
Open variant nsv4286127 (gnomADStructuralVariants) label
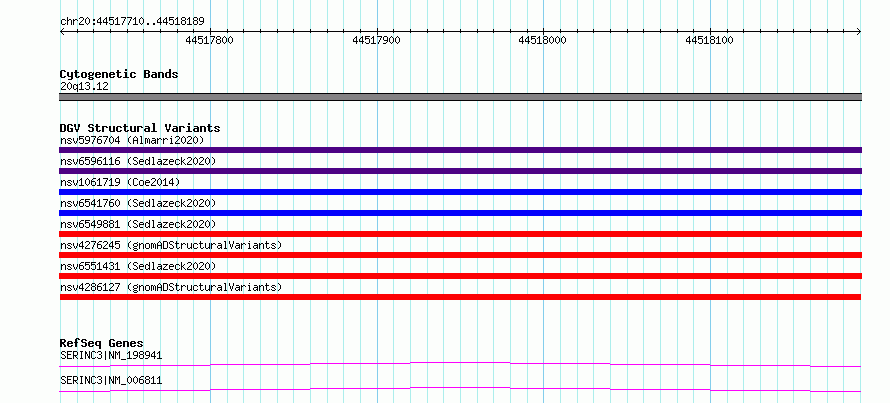click(x=171, y=287)
